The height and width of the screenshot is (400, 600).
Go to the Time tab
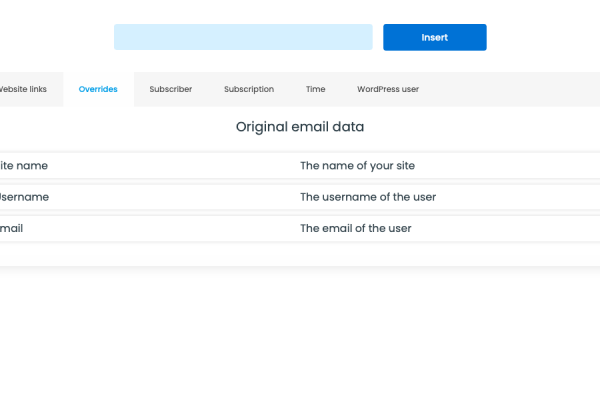pos(315,89)
